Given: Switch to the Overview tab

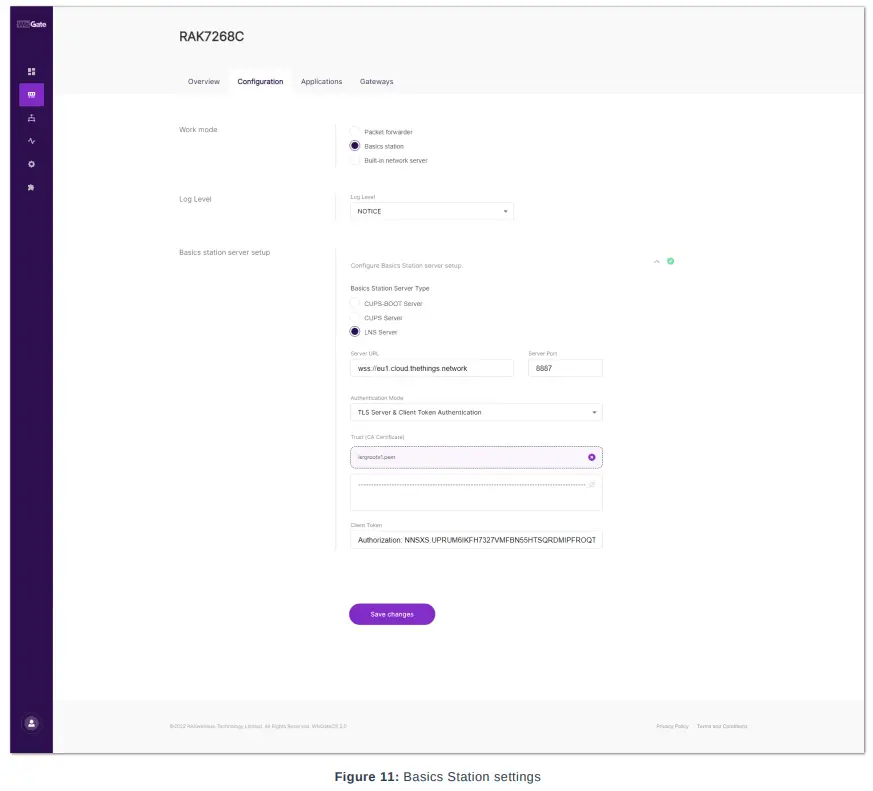Looking at the screenshot, I should [x=204, y=82].
